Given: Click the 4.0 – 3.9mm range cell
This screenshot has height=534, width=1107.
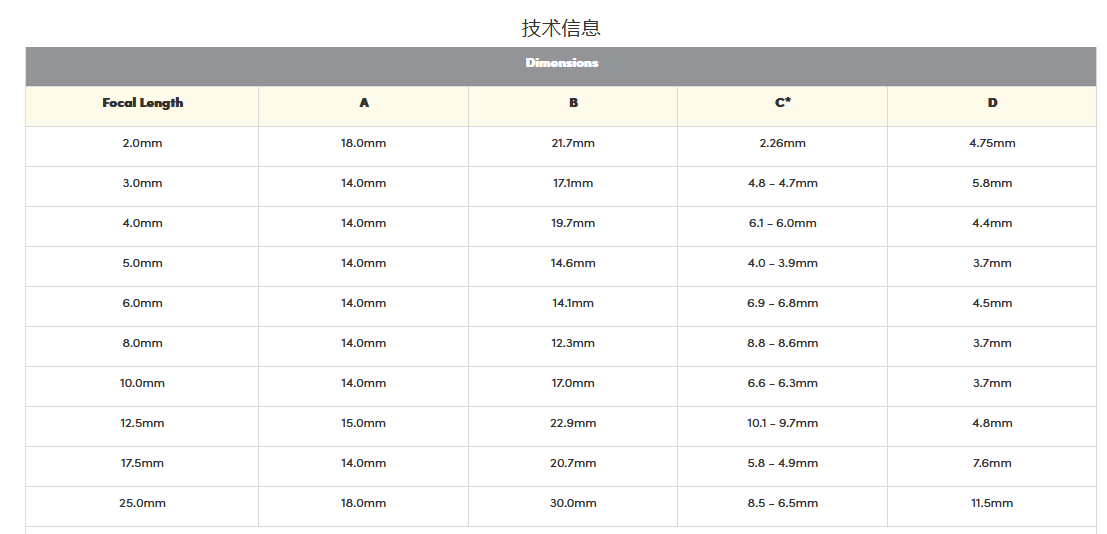Looking at the screenshot, I should point(782,263).
